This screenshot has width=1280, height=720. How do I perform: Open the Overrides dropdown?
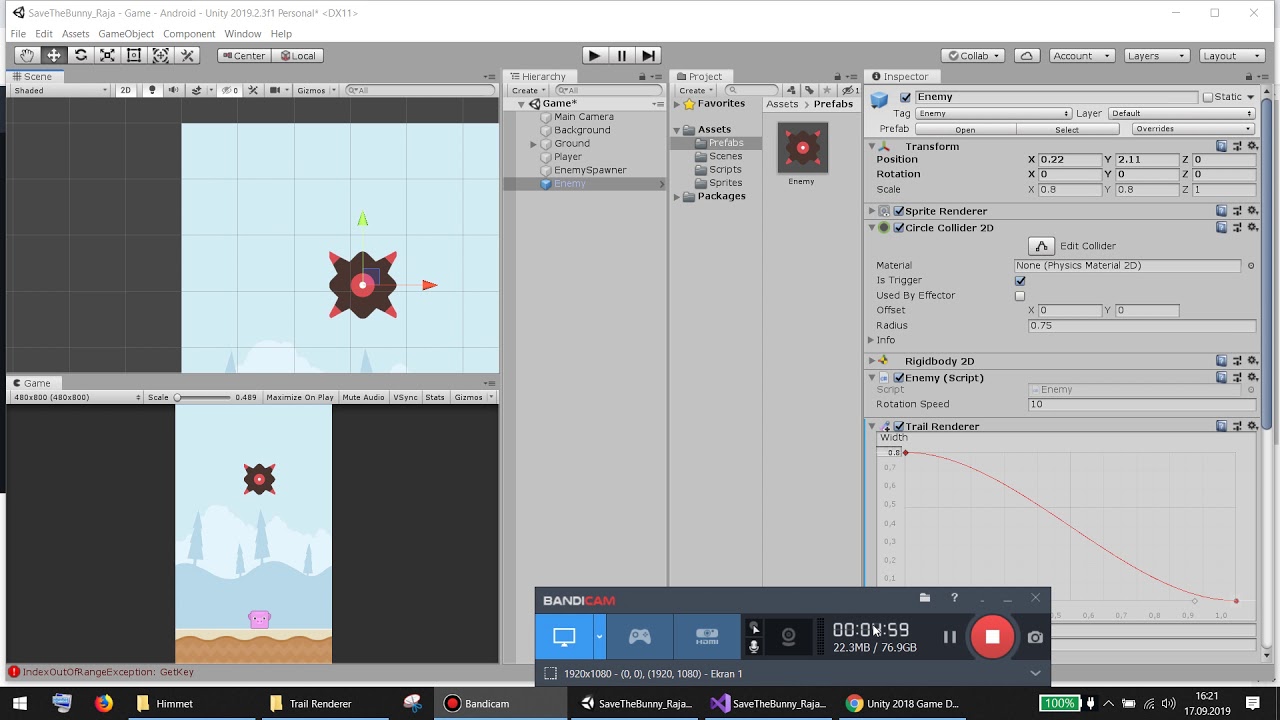(1193, 129)
